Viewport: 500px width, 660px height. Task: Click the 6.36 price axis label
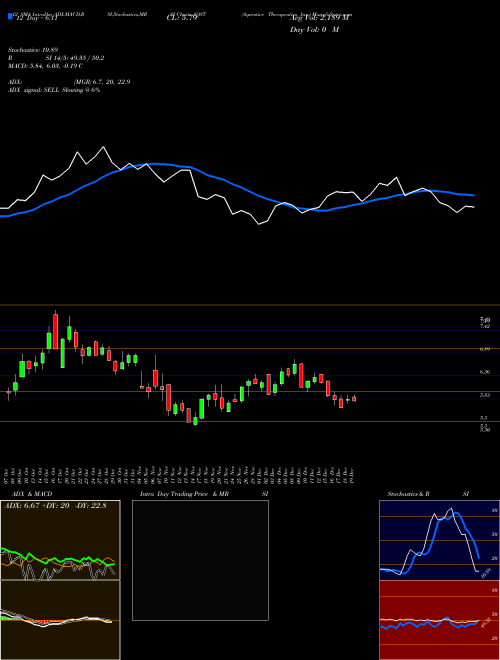click(485, 372)
